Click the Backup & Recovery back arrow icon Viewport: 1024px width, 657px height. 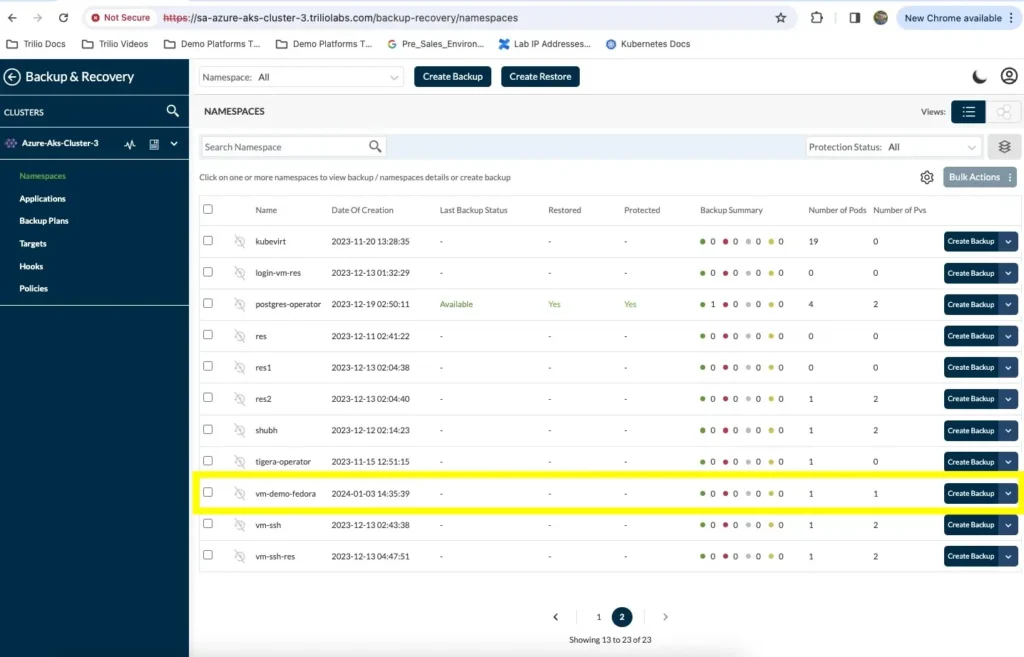12,77
